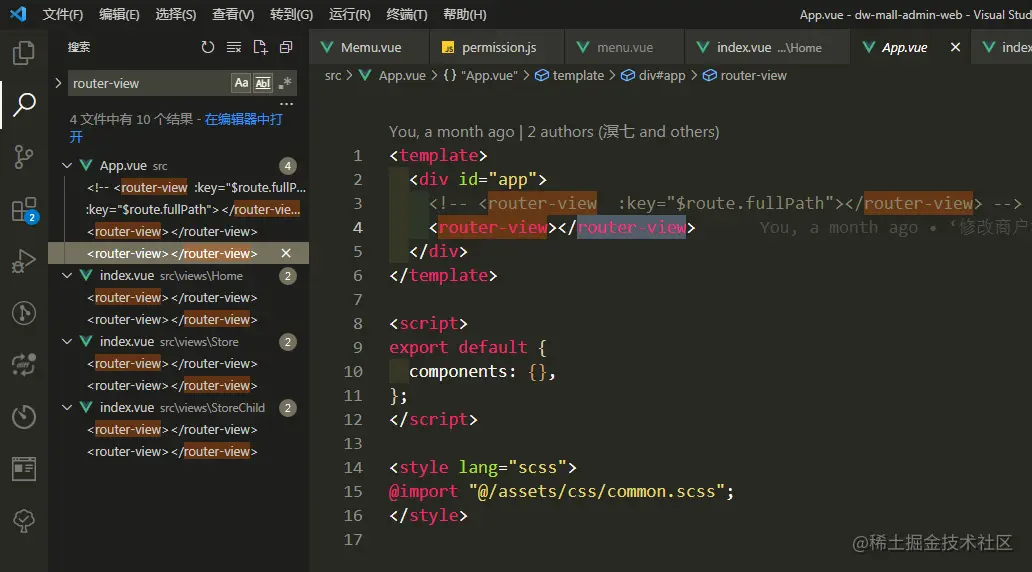
Task: Click div#app in breadcrumb
Action: tap(654, 76)
